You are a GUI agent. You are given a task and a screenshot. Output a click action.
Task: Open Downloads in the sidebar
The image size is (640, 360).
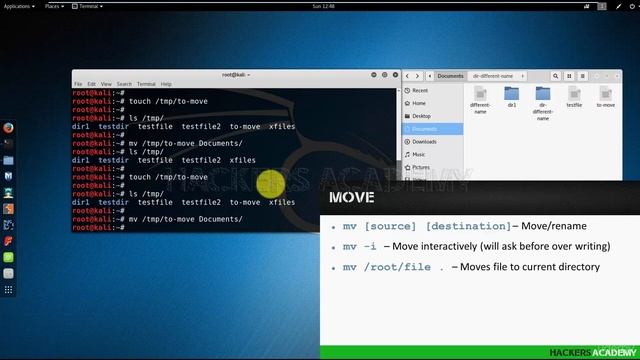click(433, 142)
